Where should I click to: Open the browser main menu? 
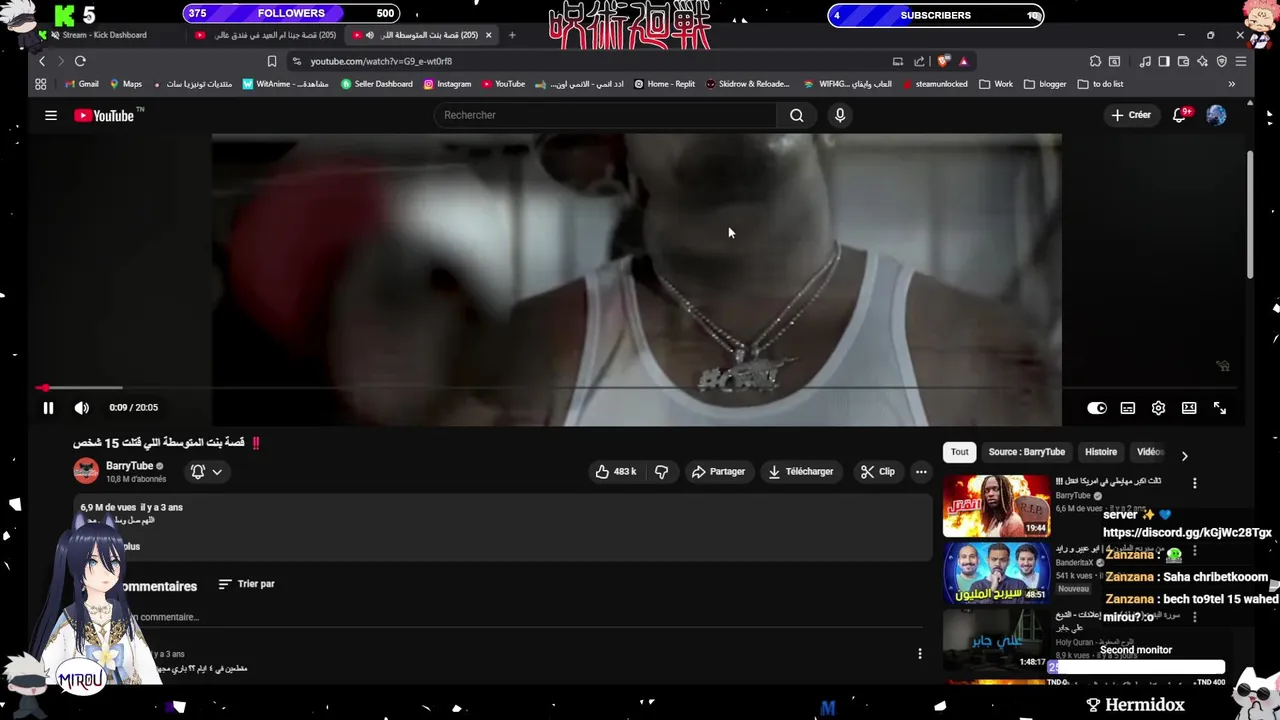(x=1240, y=61)
